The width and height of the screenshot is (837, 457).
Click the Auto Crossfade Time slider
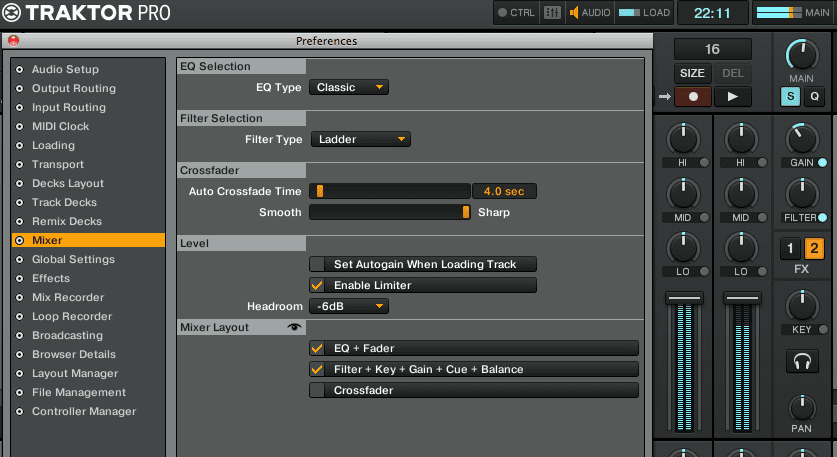[x=389, y=190]
